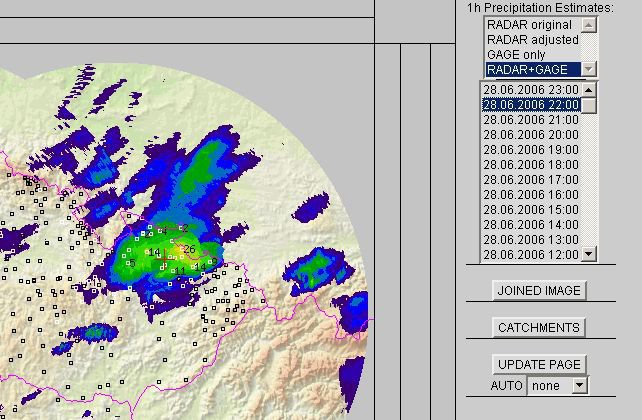Screen dimensions: 642x420
Task: Click the time list scroll-down arrow
Action: (x=589, y=254)
